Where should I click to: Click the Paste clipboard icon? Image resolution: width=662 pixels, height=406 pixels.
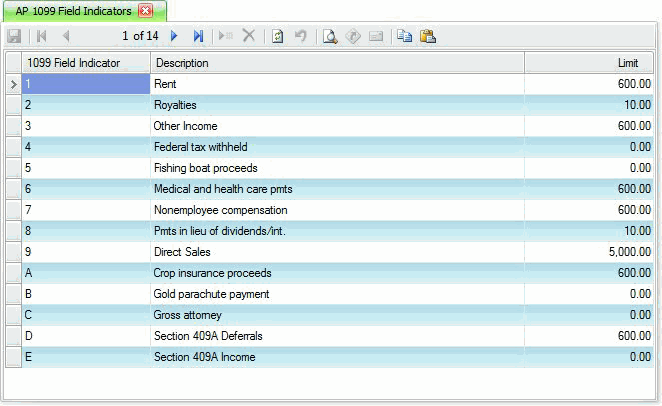428,36
